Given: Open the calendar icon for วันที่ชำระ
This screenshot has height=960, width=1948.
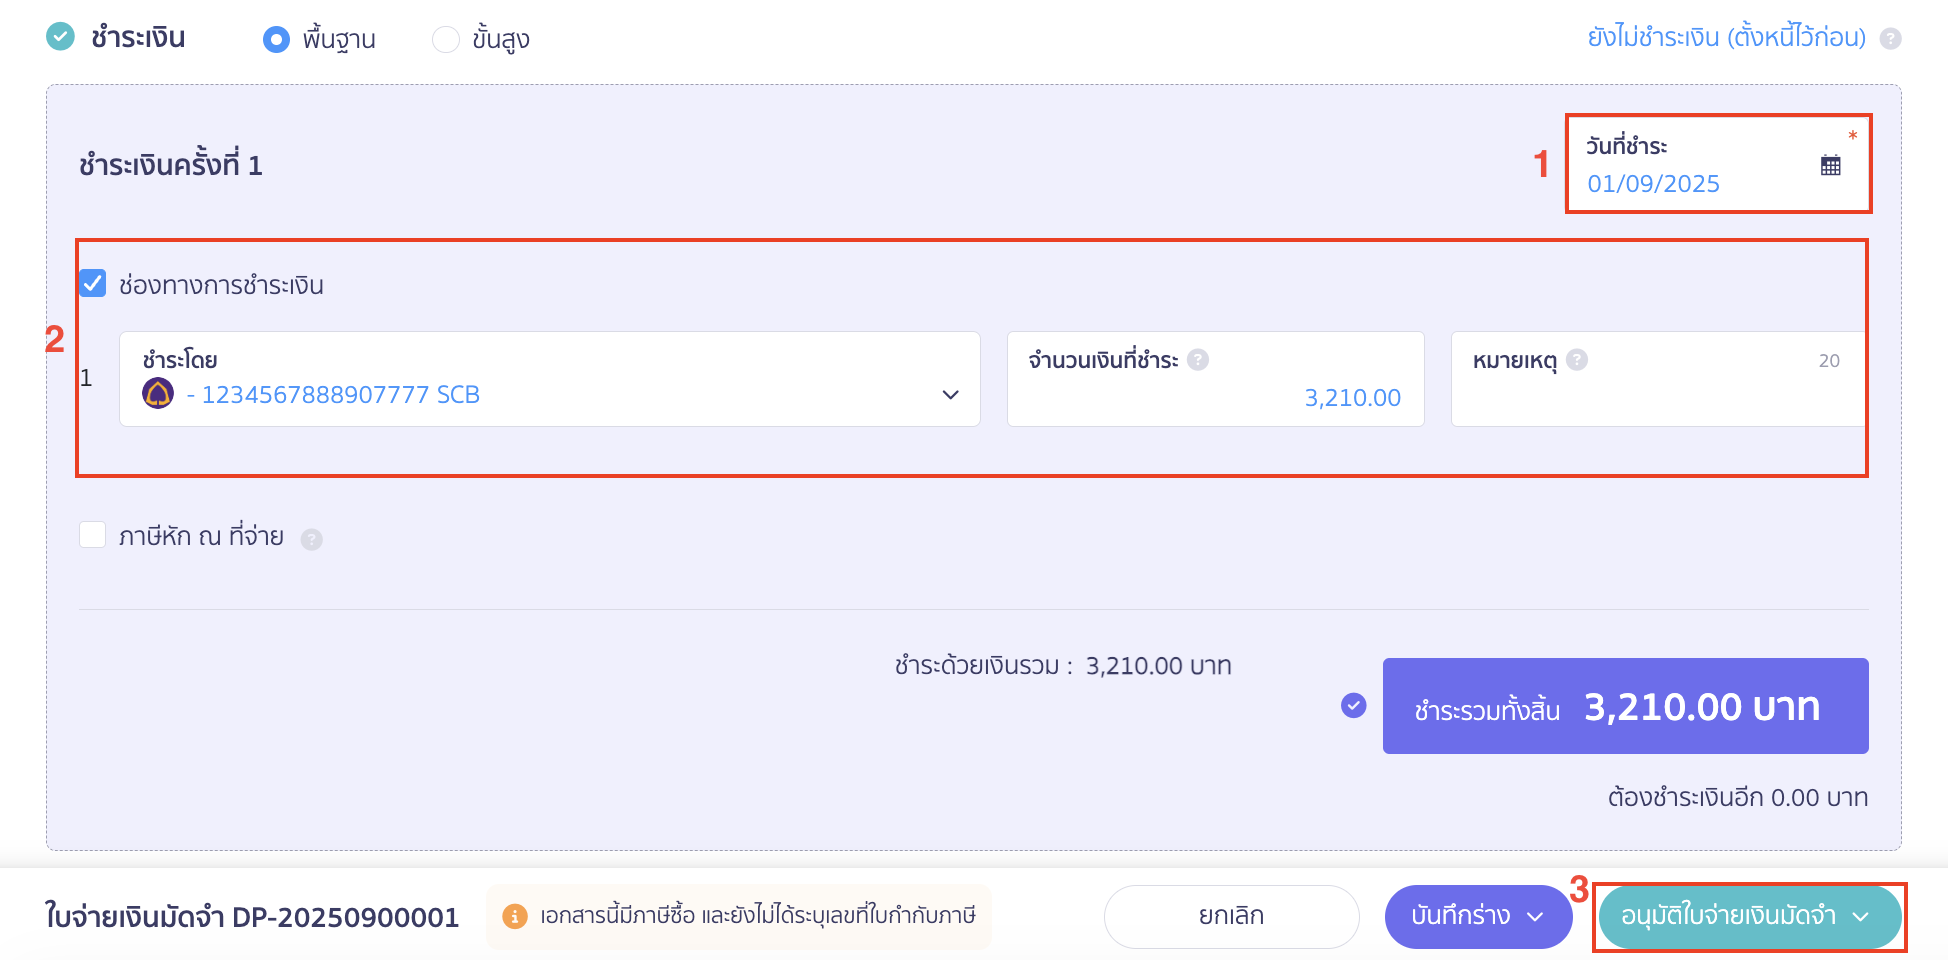Looking at the screenshot, I should pos(1830,166).
